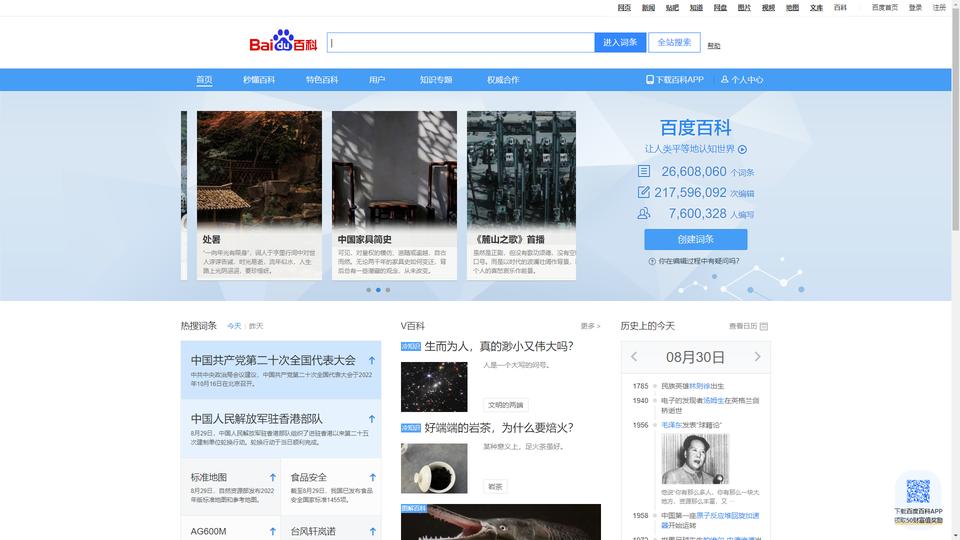Open the 权威合作 menu item

503,80
